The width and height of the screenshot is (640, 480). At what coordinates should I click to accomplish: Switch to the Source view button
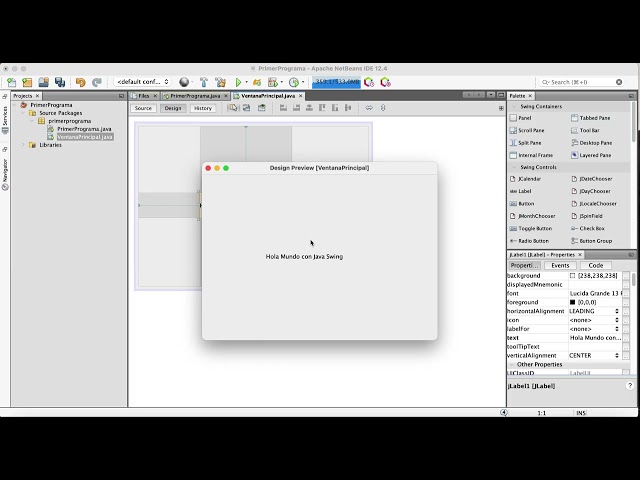coord(143,108)
